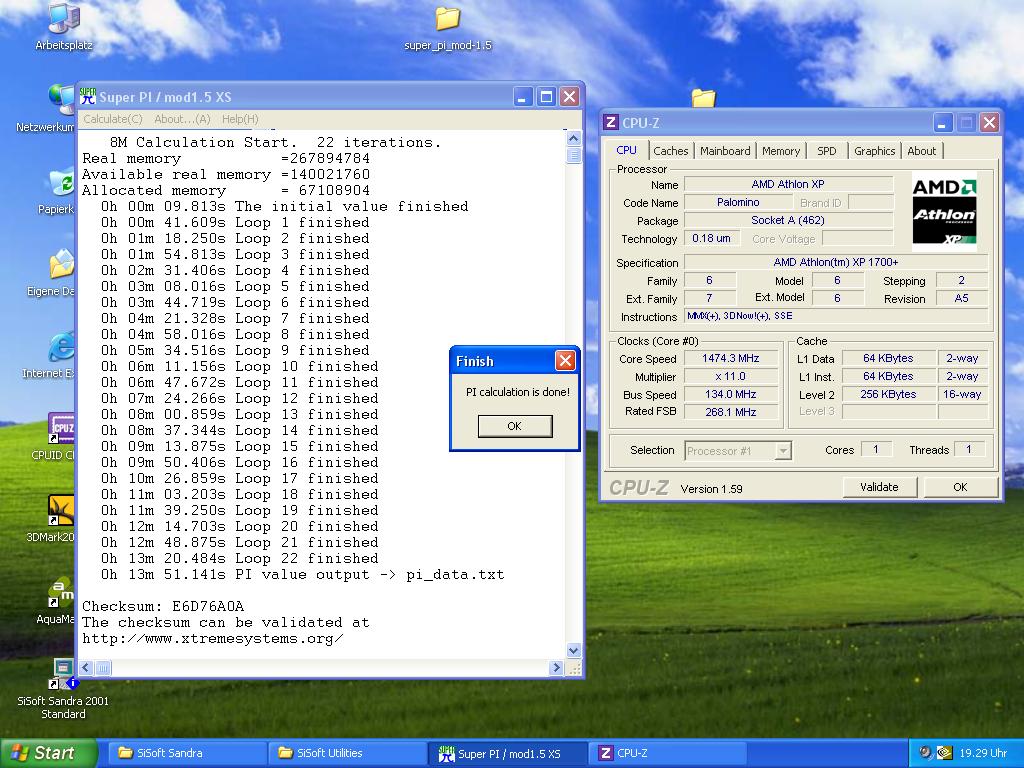Launch the 3DMark desktop shortcut
This screenshot has height=768, width=1024.
point(62,511)
